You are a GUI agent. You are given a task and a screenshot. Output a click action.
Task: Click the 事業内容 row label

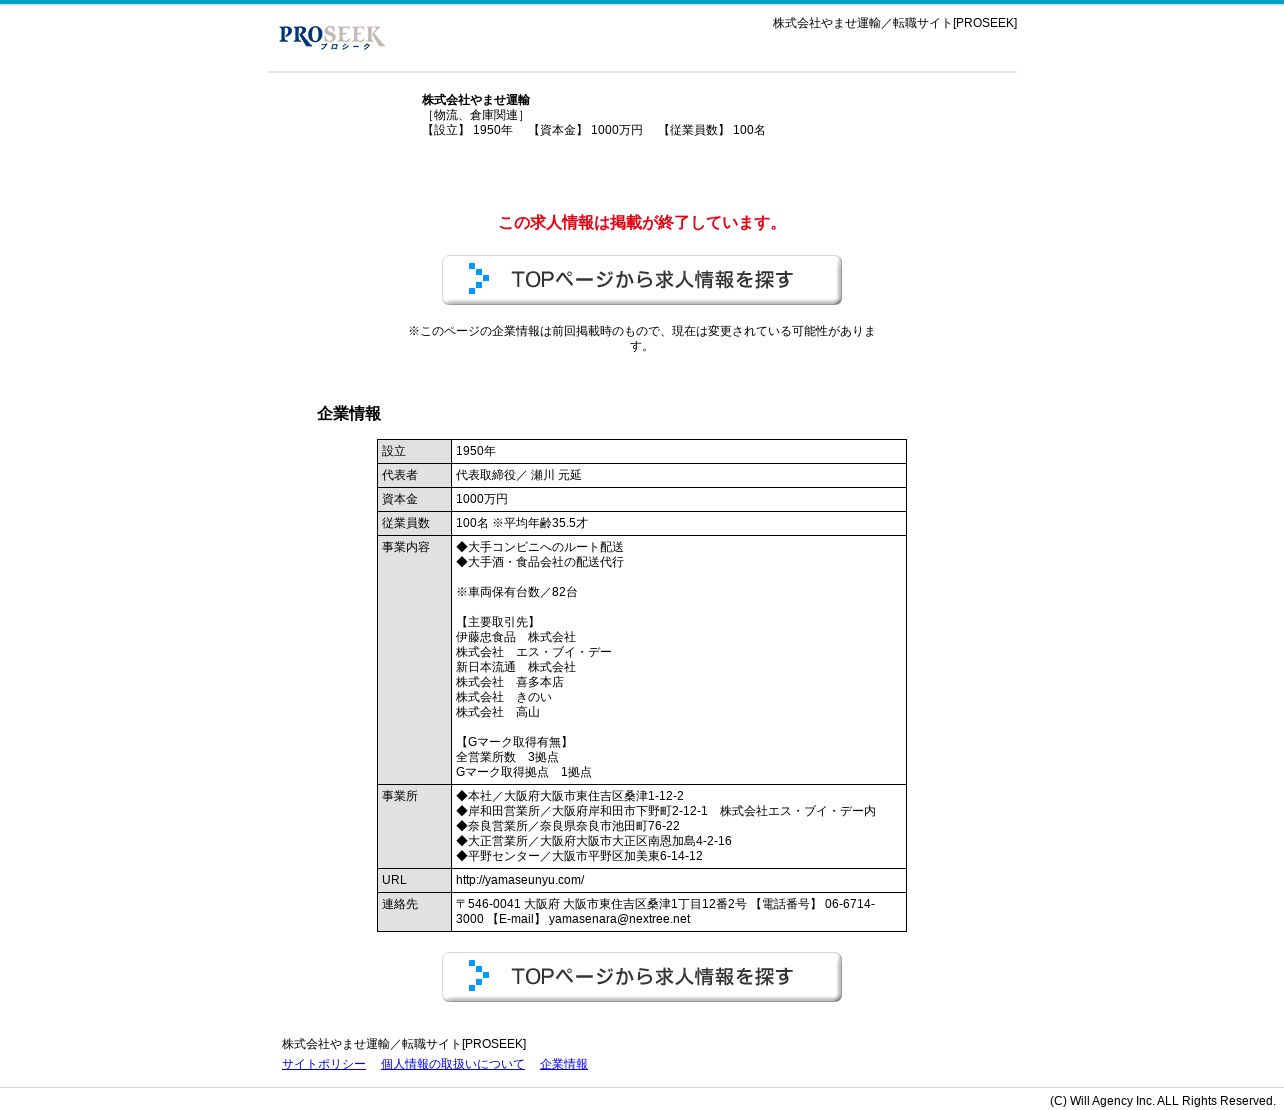414,660
